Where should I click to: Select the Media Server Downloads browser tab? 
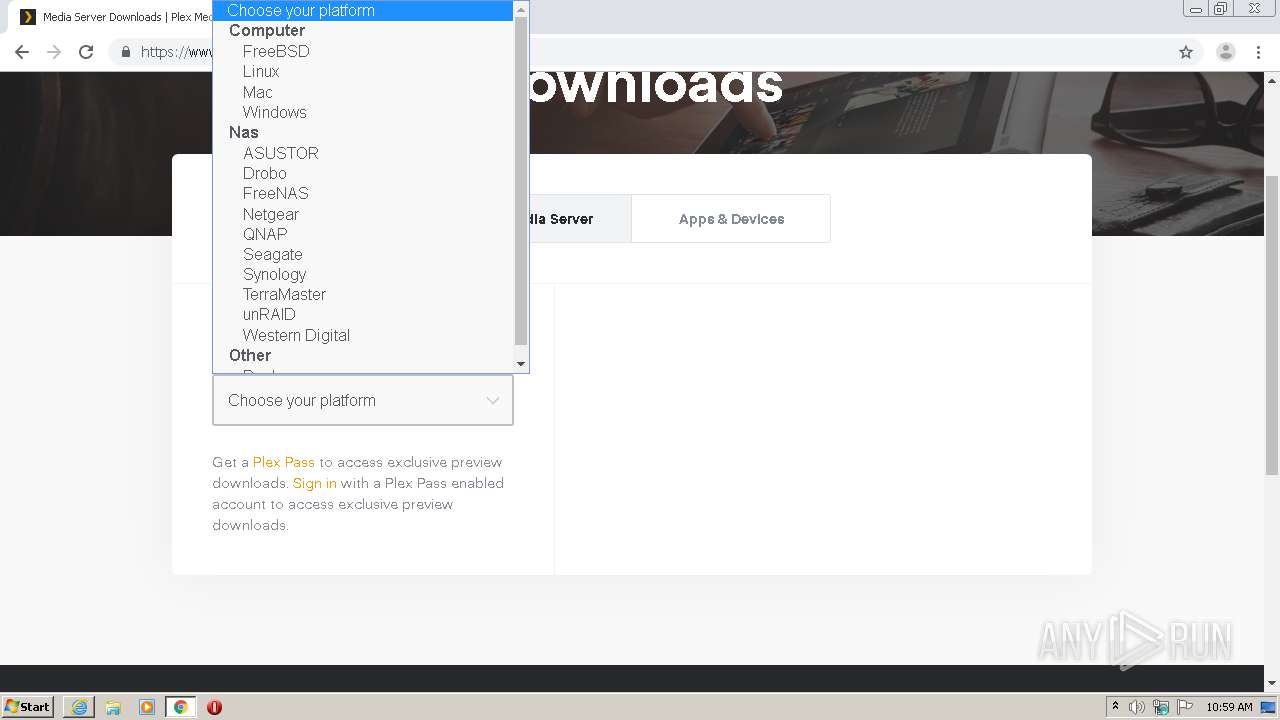point(115,17)
